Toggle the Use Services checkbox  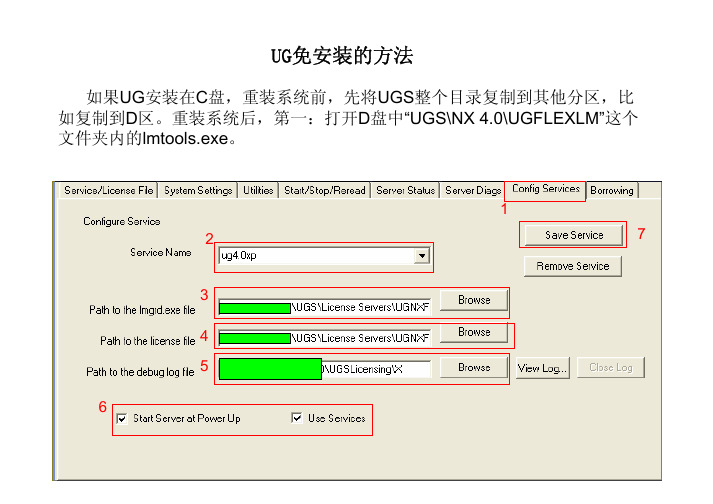296,418
